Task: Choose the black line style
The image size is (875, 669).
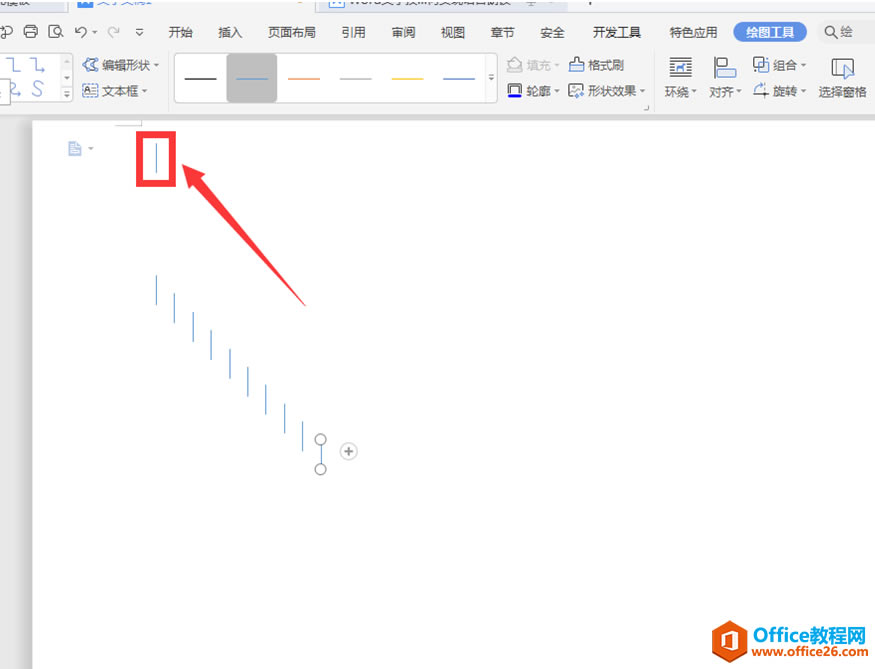Action: point(200,78)
